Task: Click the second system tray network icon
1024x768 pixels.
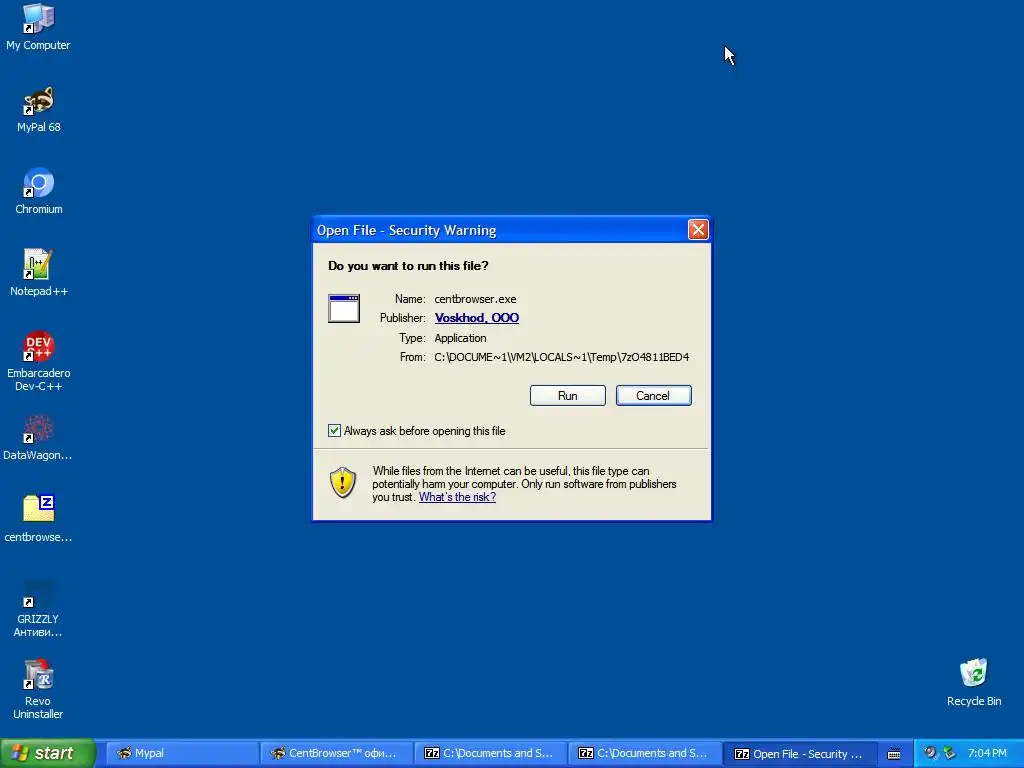Action: tap(950, 753)
